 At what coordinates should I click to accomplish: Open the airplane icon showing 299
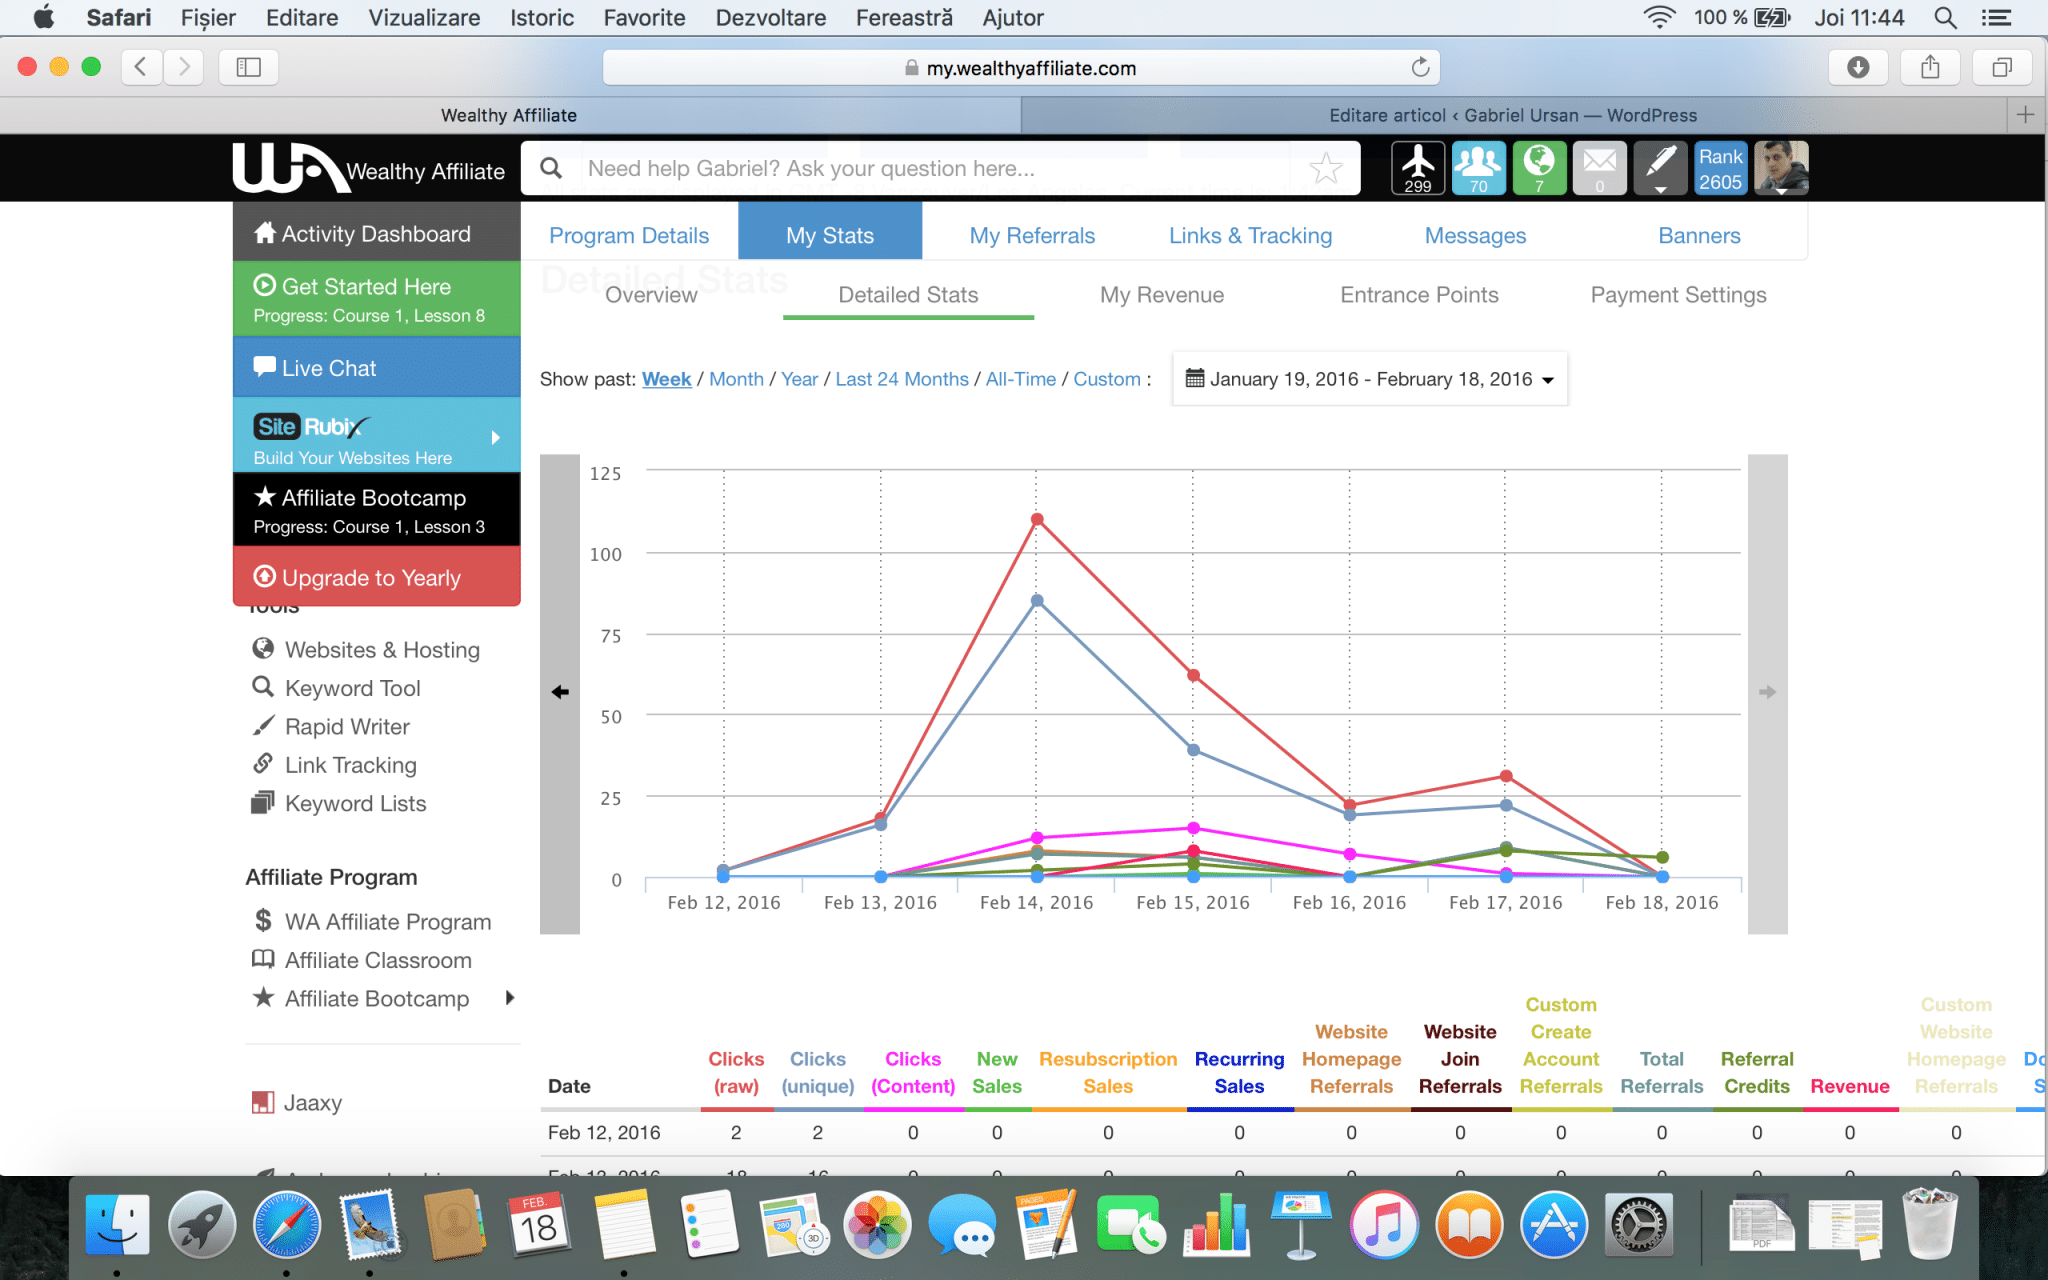point(1418,168)
